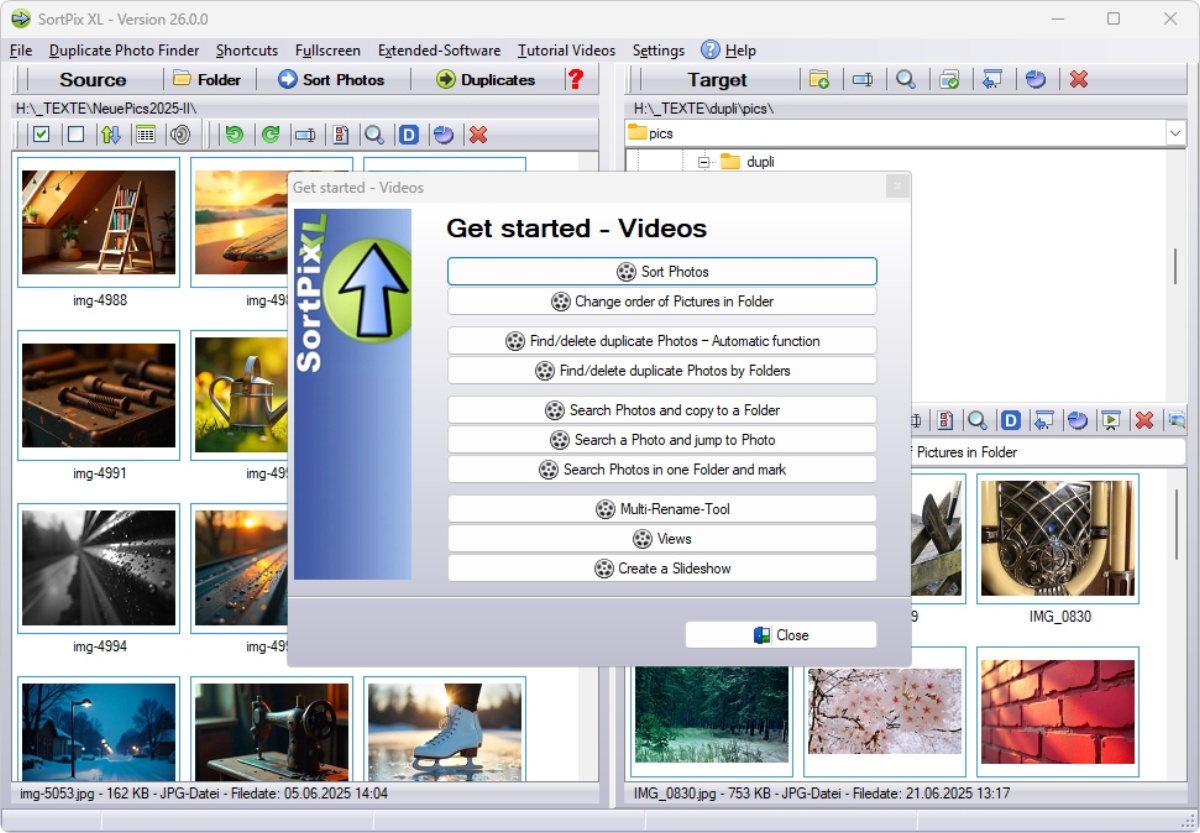Select the img-4994 thumbnail
This screenshot has width=1200, height=833.
[x=99, y=568]
